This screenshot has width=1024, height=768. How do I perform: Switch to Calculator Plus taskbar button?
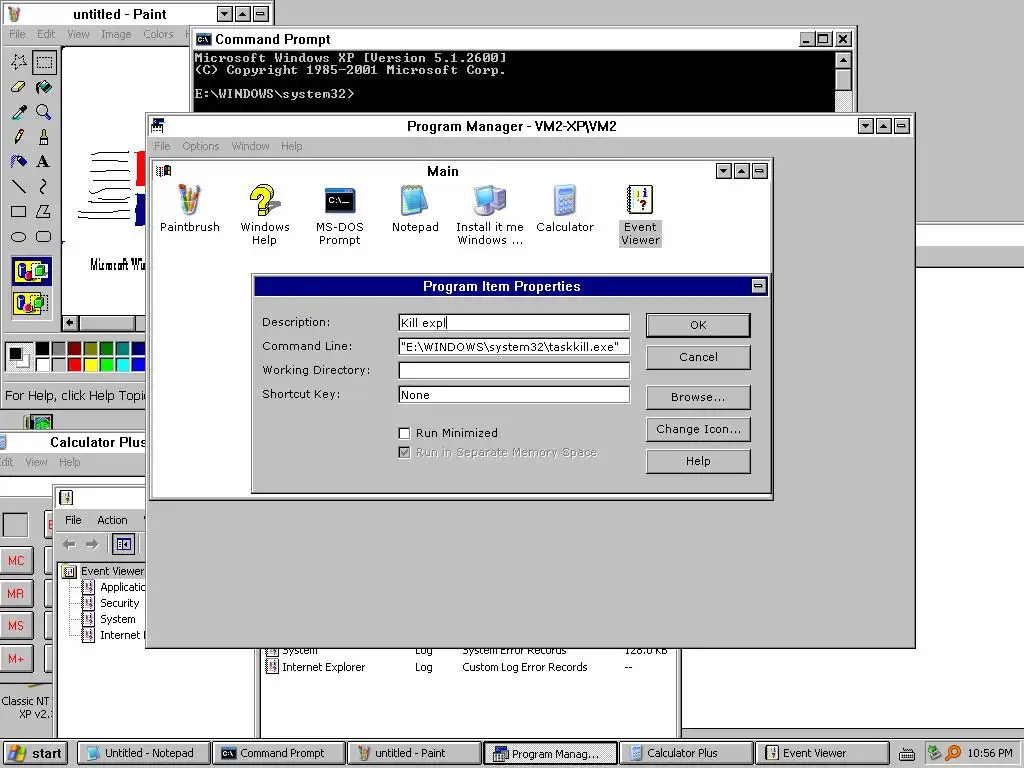pyautogui.click(x=684, y=753)
